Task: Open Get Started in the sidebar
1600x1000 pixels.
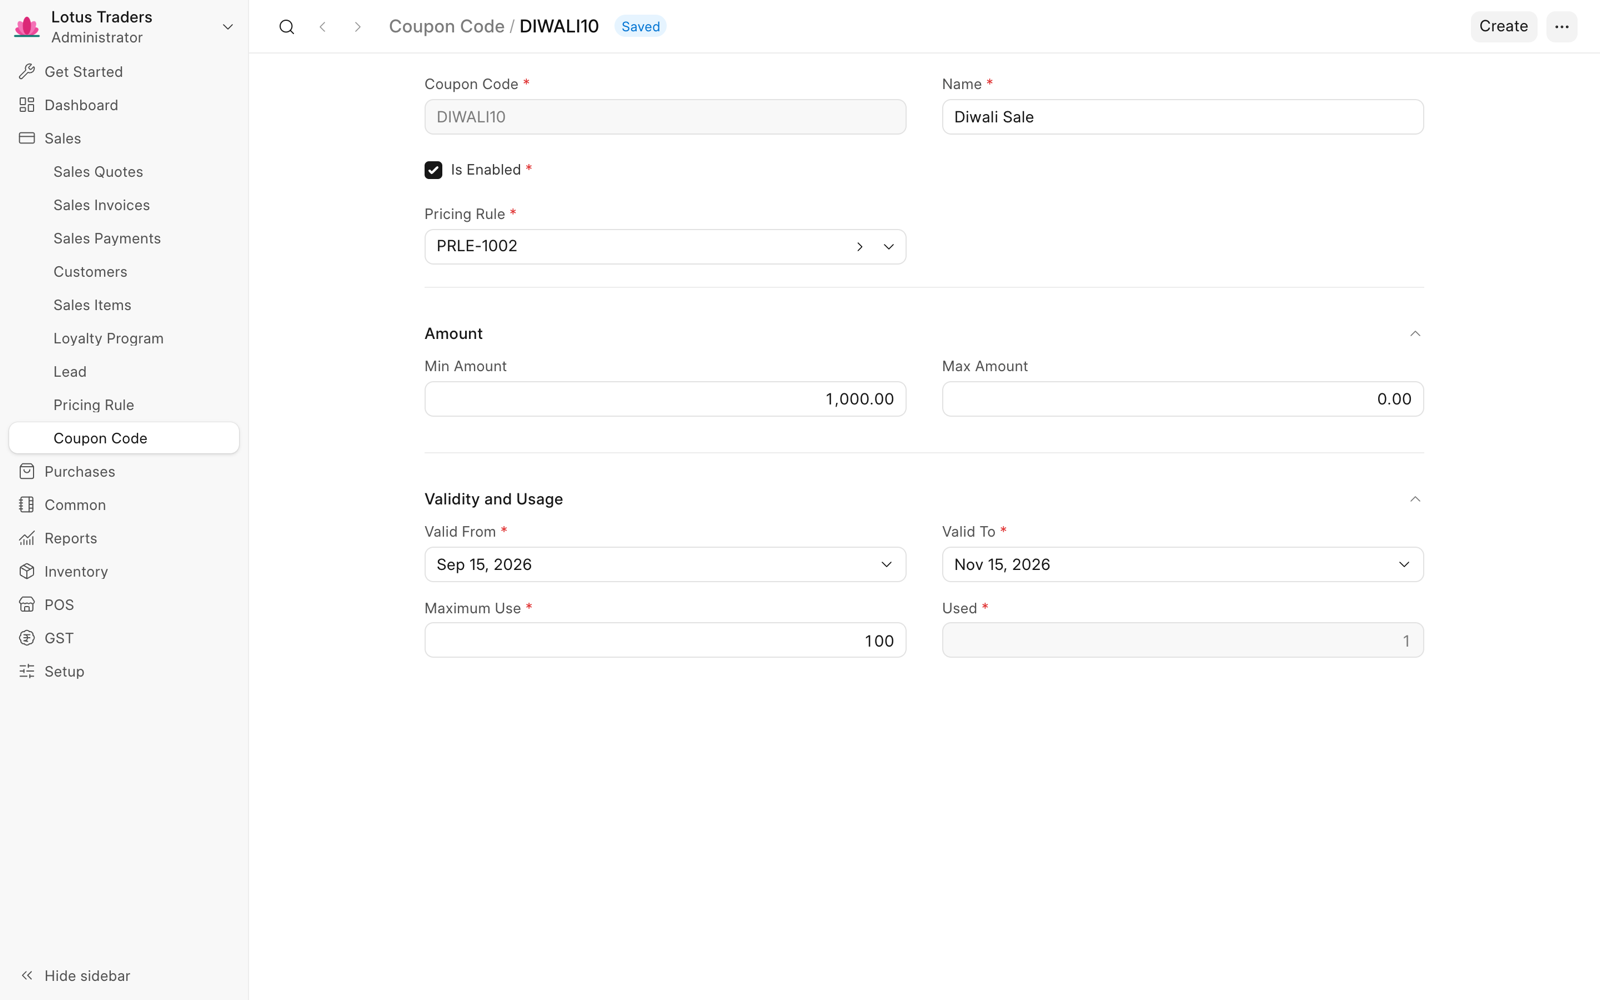Action: 124,72
